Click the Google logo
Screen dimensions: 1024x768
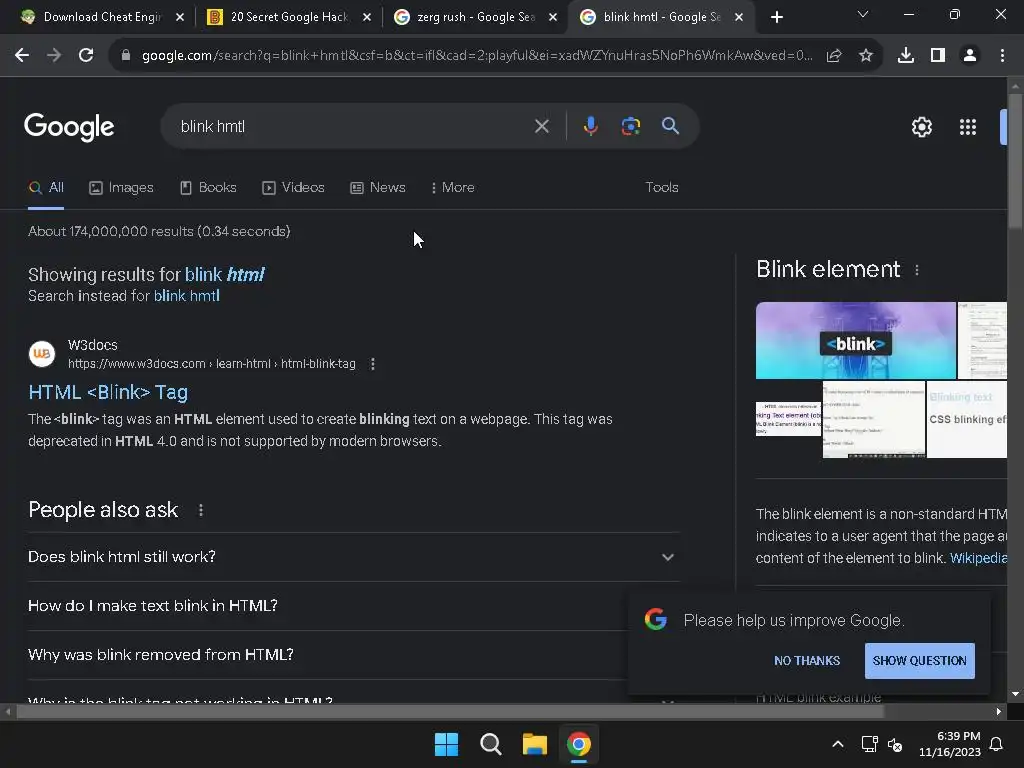[x=69, y=127]
